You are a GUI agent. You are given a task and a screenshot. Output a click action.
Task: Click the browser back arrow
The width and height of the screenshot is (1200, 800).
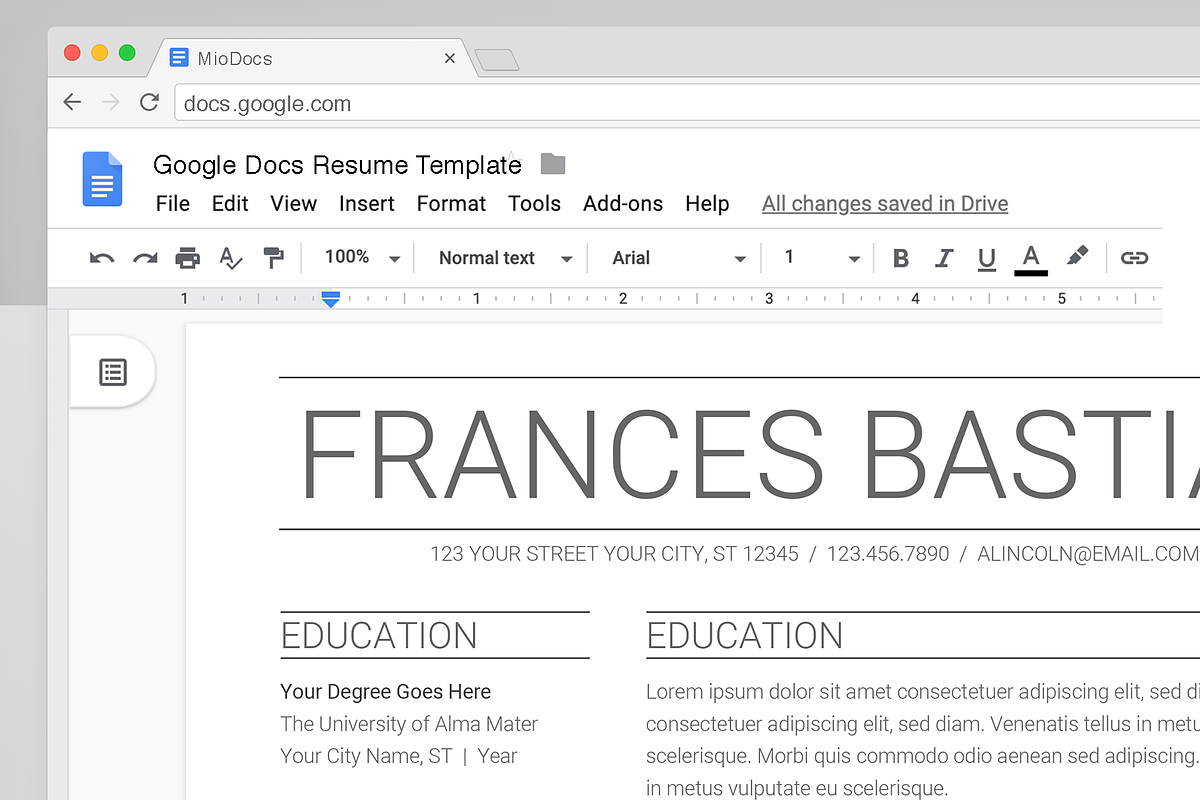point(72,102)
